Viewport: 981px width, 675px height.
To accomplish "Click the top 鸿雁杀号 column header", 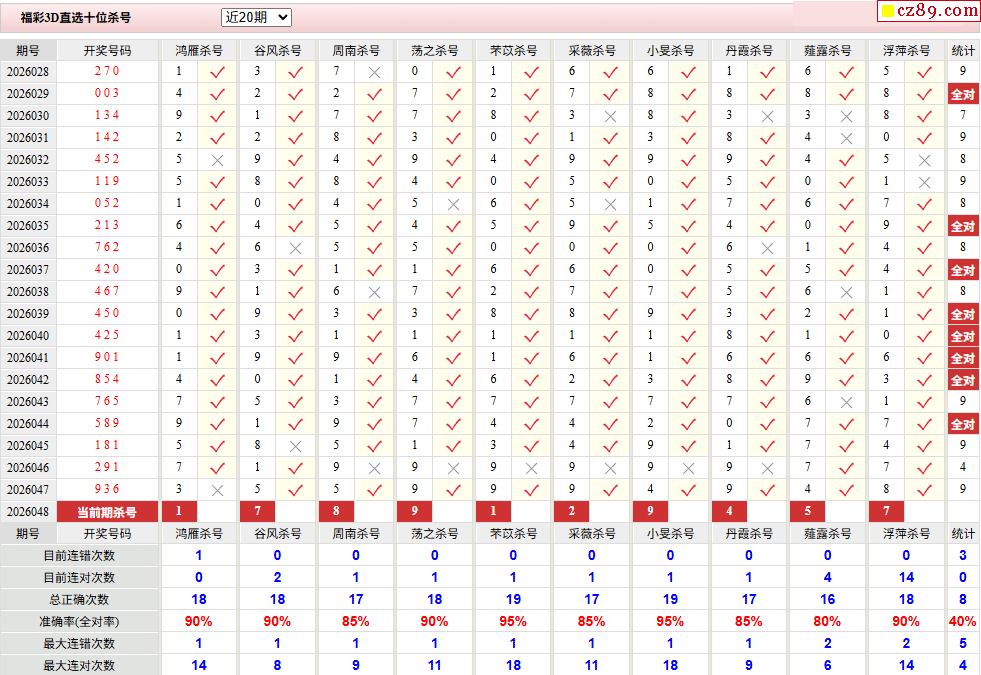I will pos(199,50).
